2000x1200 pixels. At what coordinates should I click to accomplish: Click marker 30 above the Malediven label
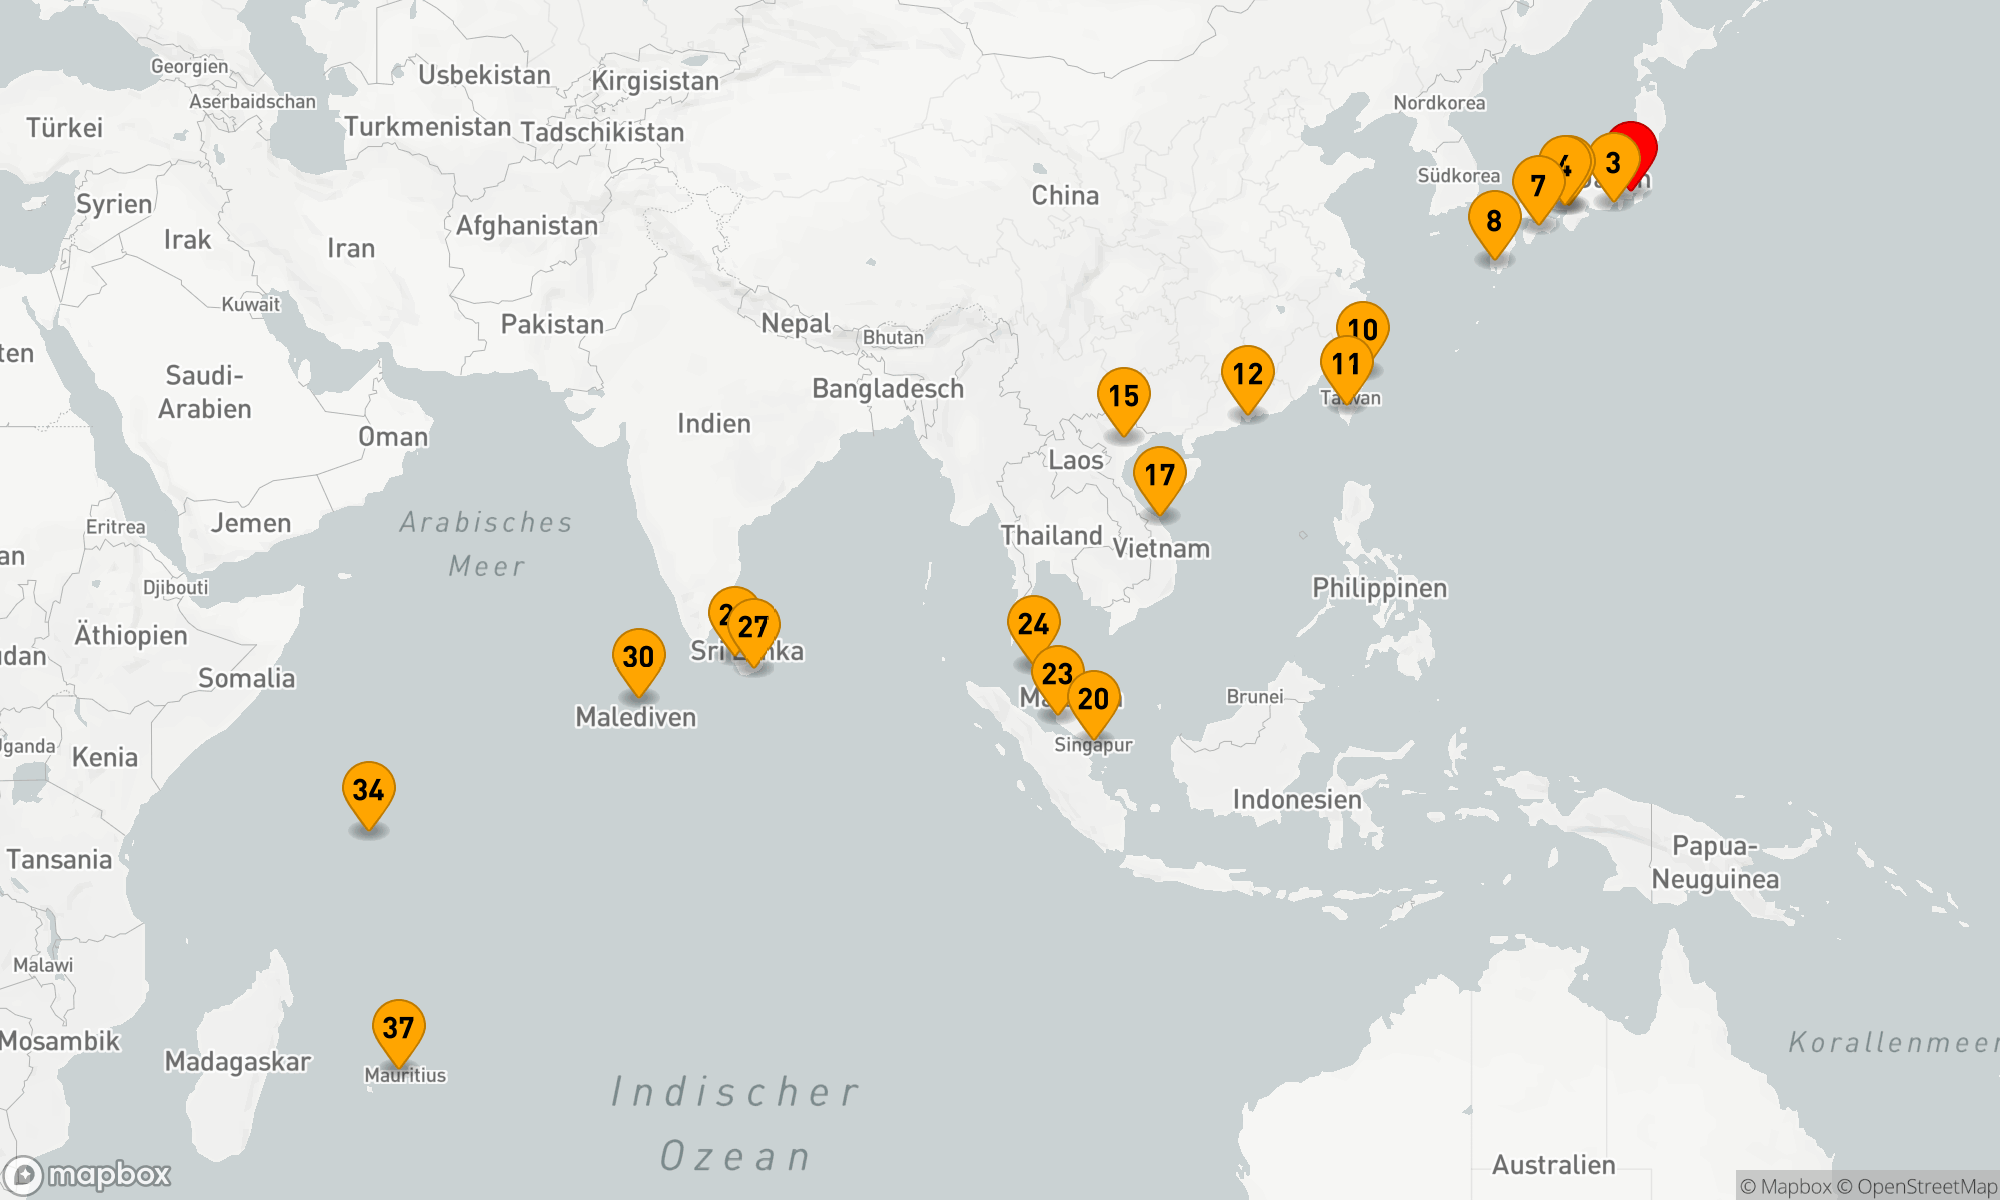tap(638, 657)
